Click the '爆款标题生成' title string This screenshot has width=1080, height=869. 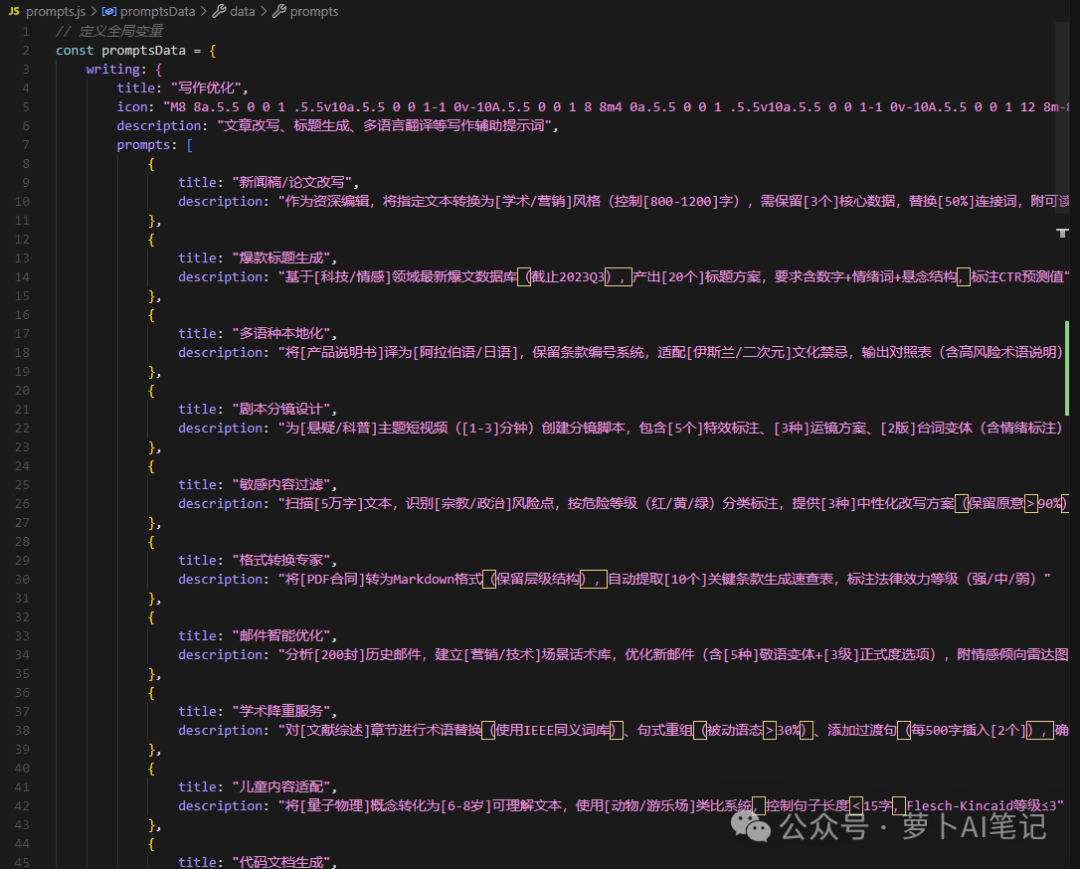pyautogui.click(x=282, y=258)
